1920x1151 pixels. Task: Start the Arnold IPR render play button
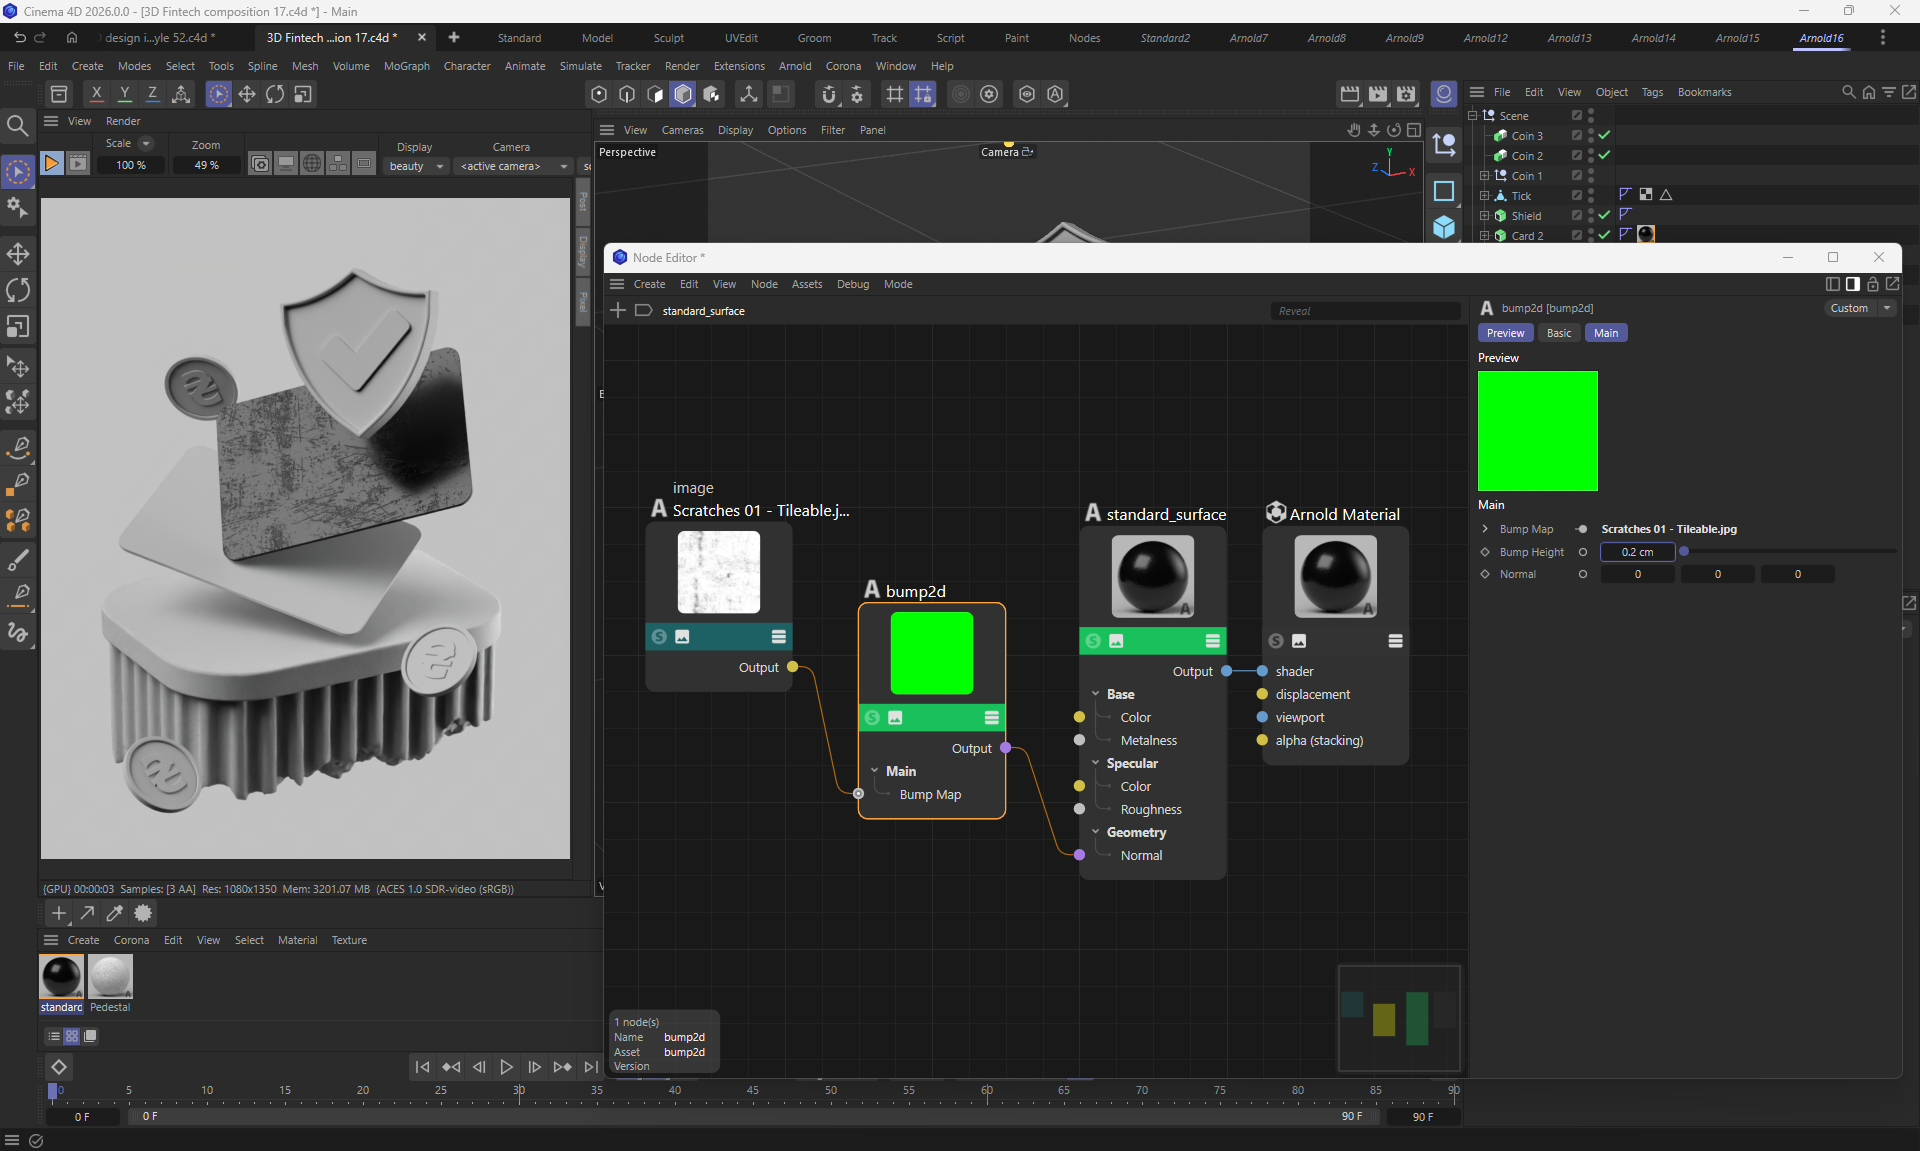point(51,164)
